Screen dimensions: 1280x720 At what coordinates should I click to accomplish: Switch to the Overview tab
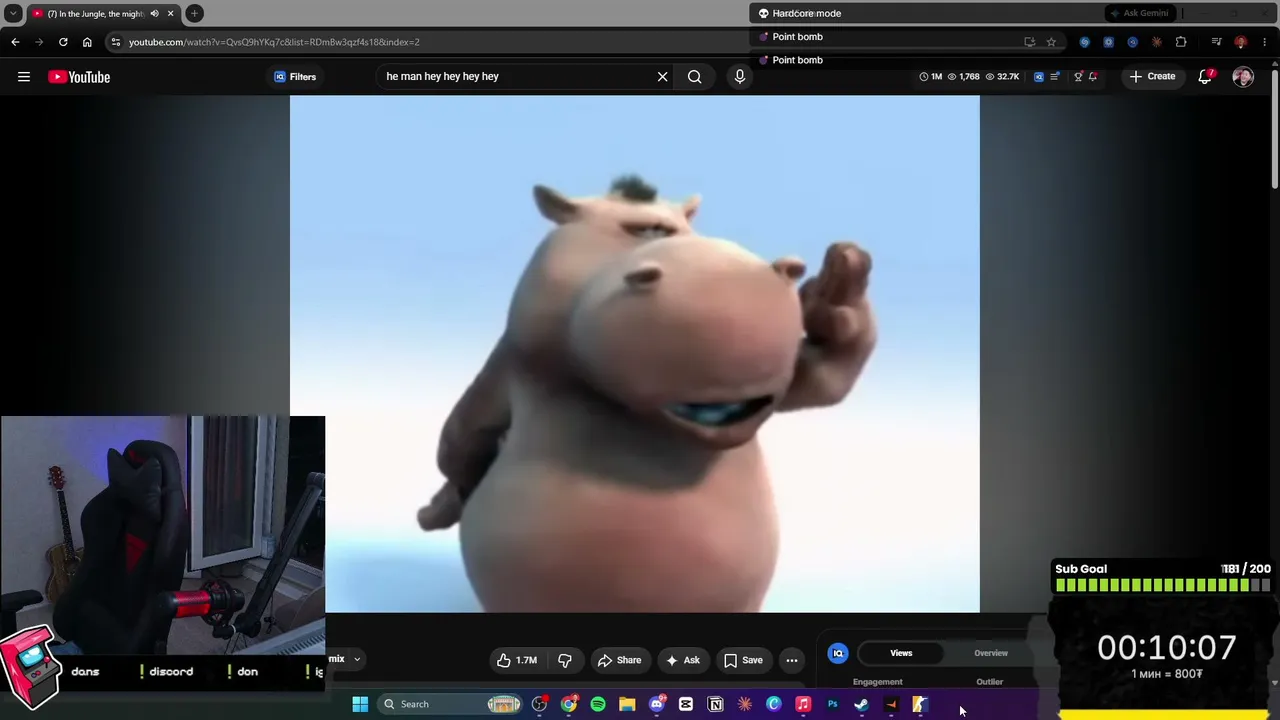pos(991,653)
